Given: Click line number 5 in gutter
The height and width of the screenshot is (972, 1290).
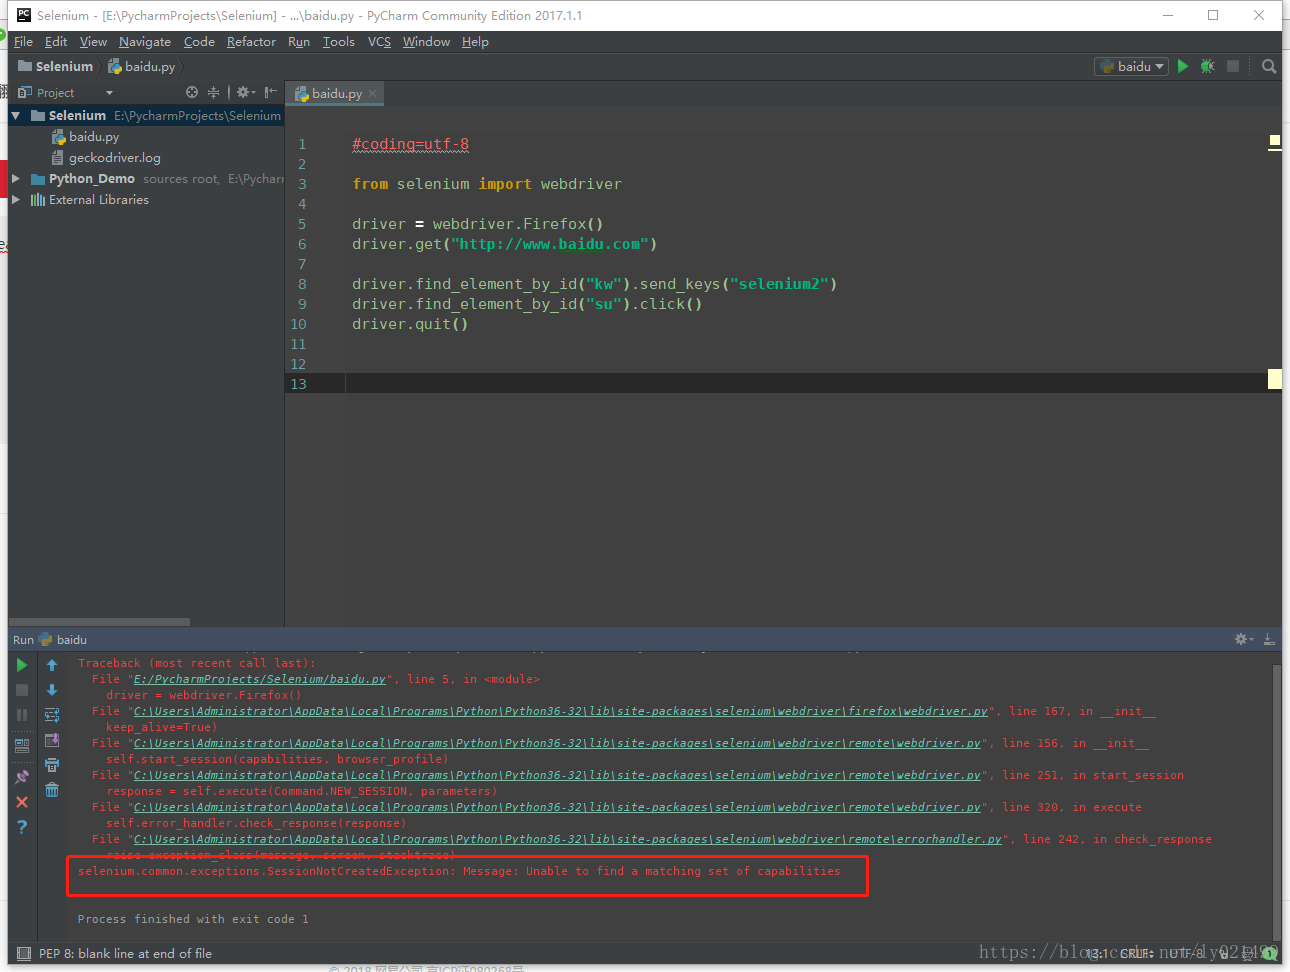Looking at the screenshot, I should [302, 224].
